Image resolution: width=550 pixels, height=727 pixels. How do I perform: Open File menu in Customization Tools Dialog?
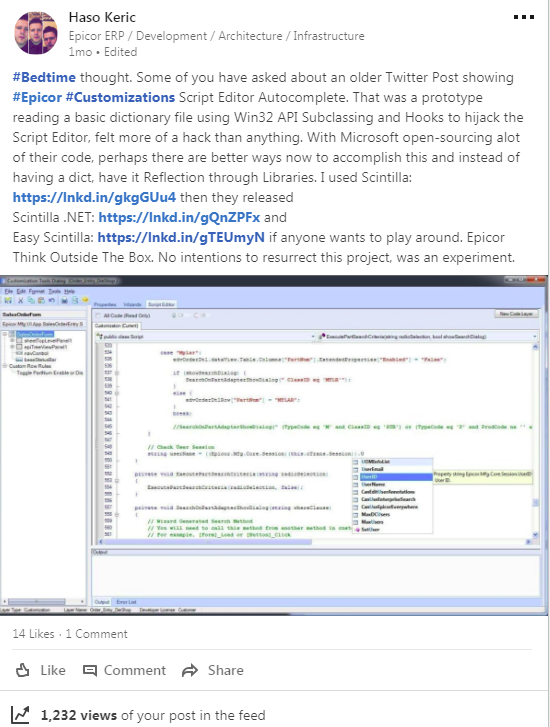click(x=9, y=291)
